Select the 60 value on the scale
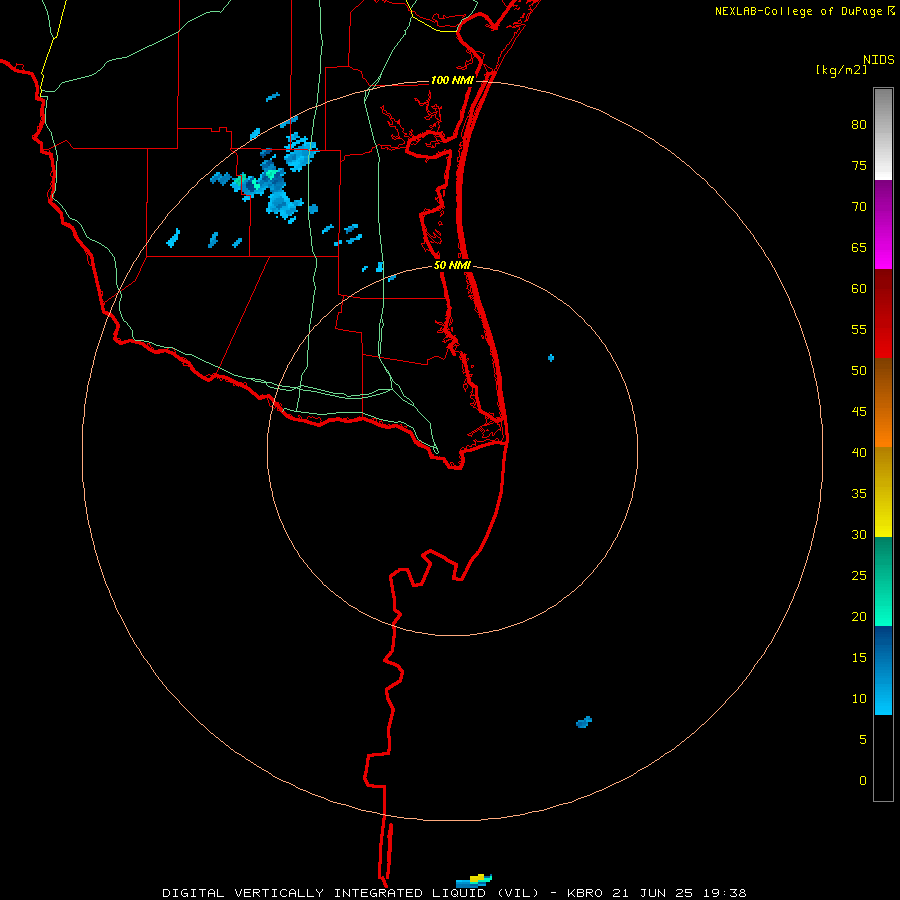Viewport: 900px width, 900px height. (x=859, y=289)
